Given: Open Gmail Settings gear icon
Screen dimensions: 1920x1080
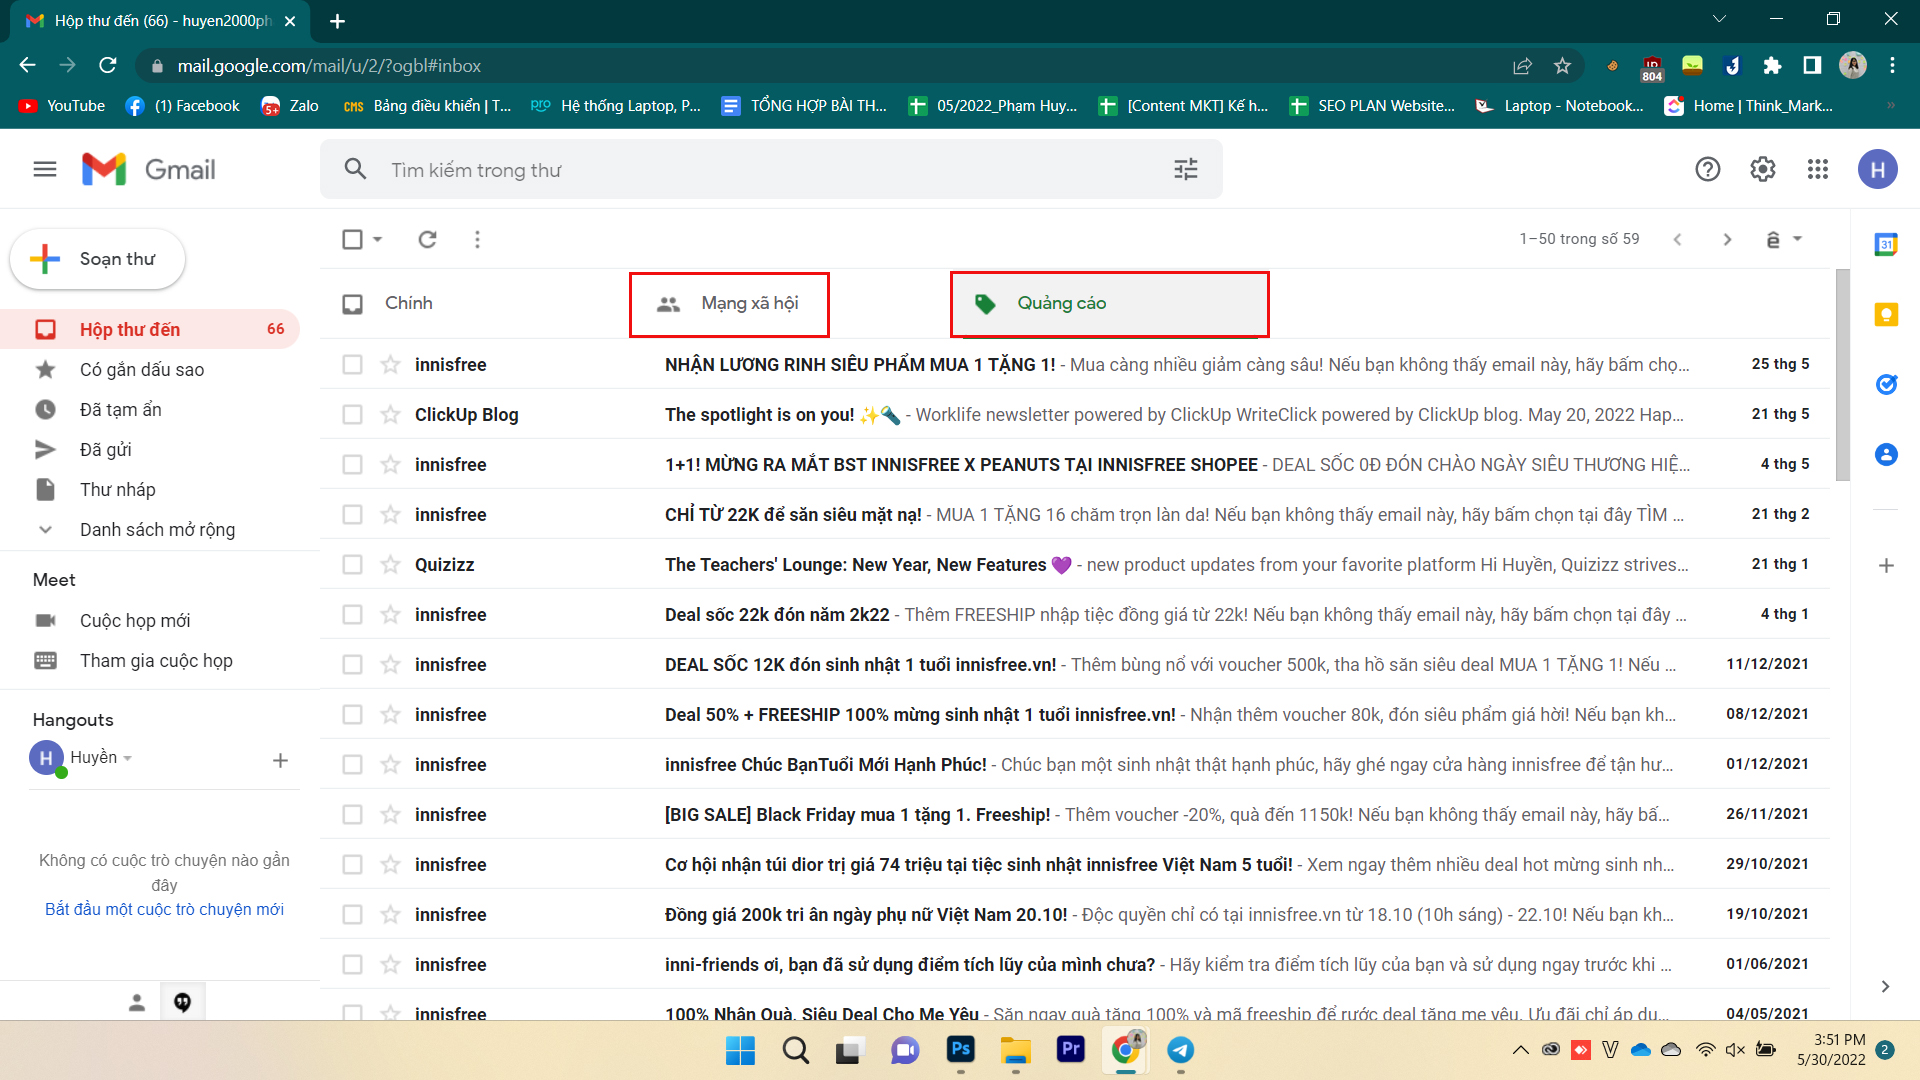Looking at the screenshot, I should (1764, 170).
